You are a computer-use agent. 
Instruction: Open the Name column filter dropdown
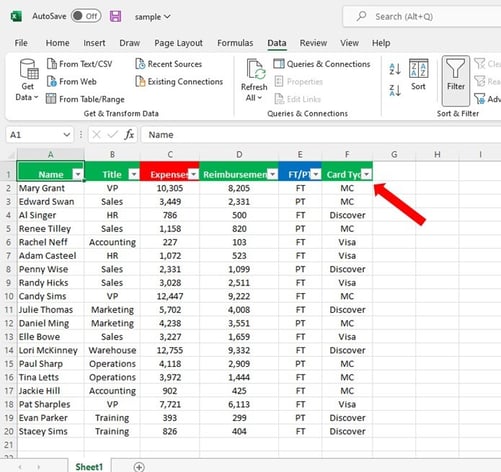click(78, 174)
